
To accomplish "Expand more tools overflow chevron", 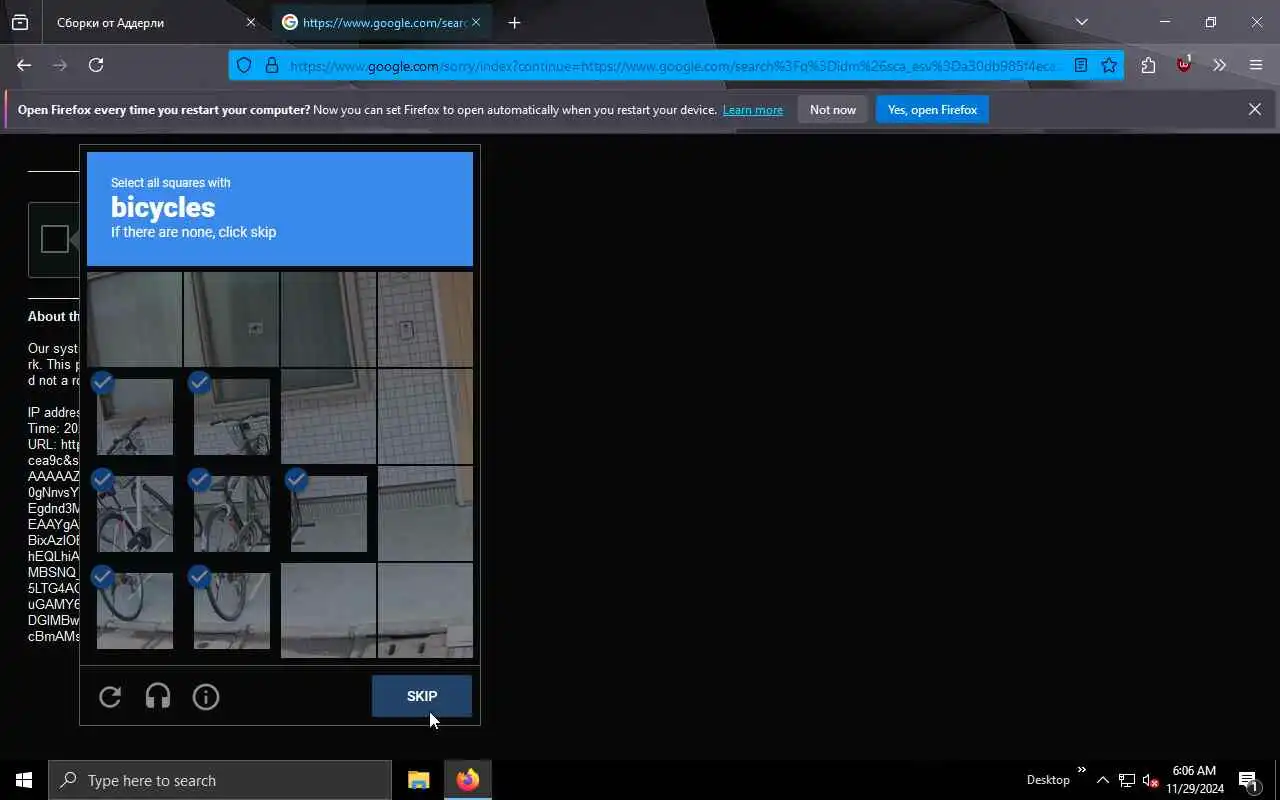I will [1219, 65].
